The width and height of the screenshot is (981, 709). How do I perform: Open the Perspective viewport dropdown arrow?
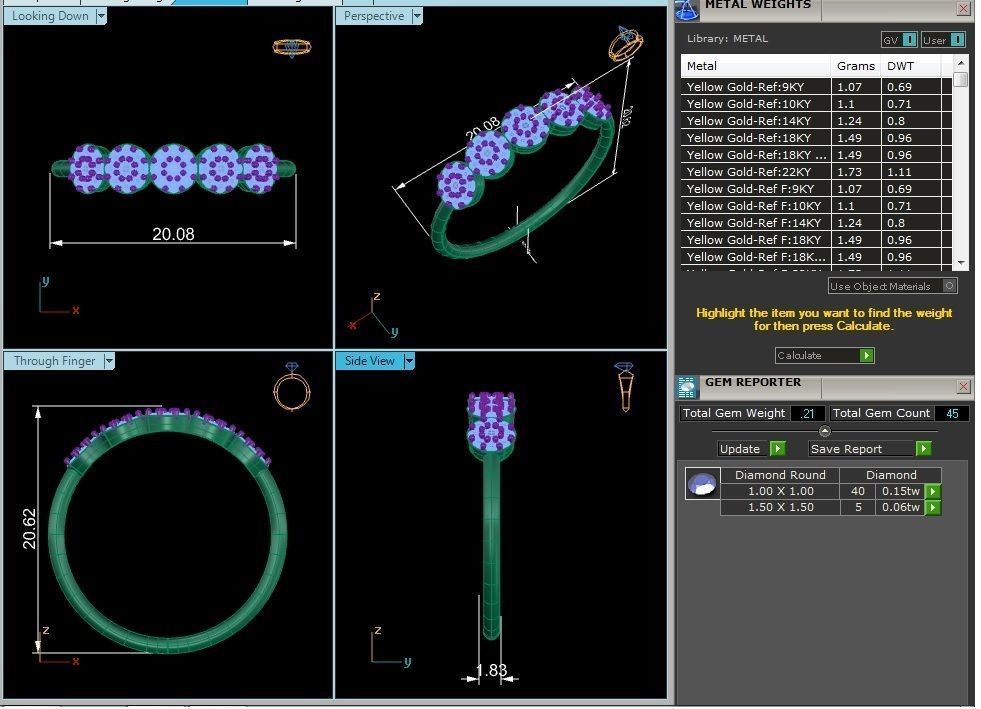417,16
